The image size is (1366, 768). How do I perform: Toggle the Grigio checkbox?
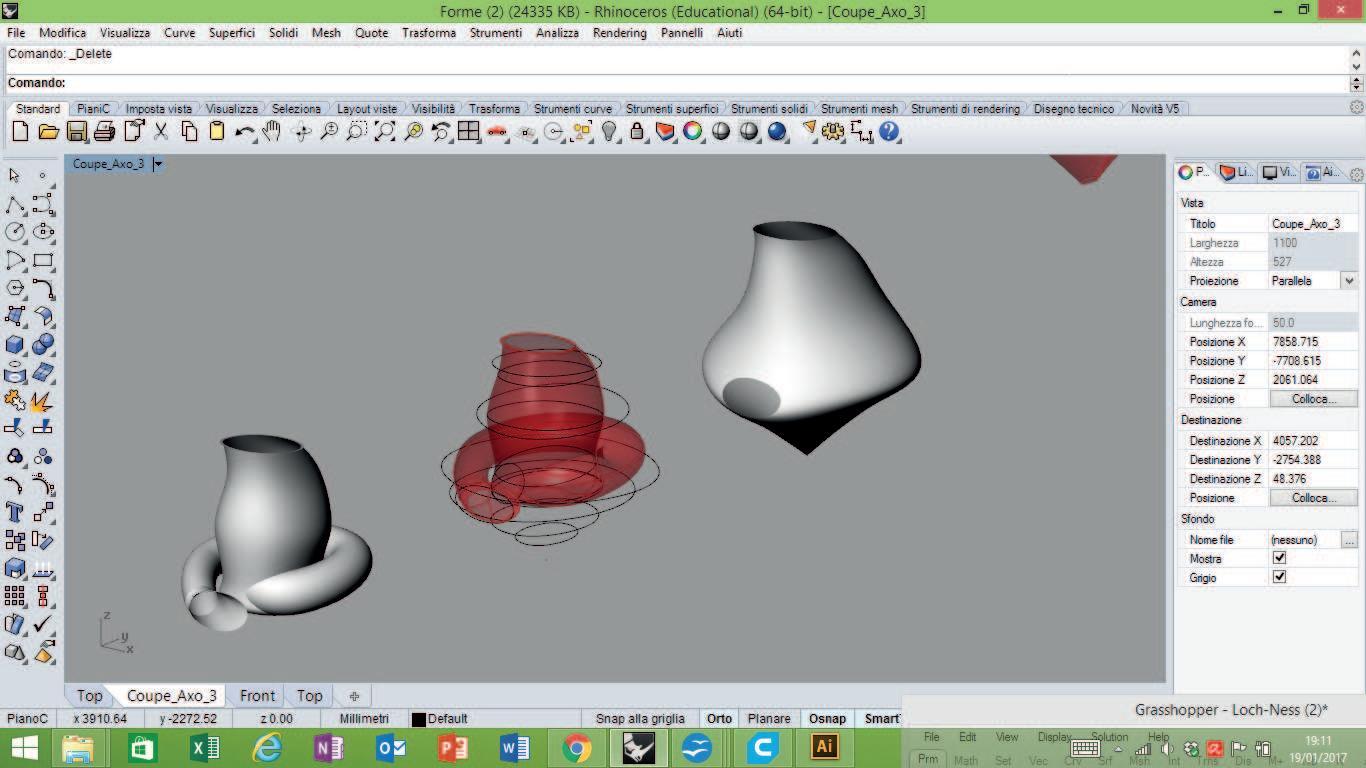pyautogui.click(x=1279, y=577)
